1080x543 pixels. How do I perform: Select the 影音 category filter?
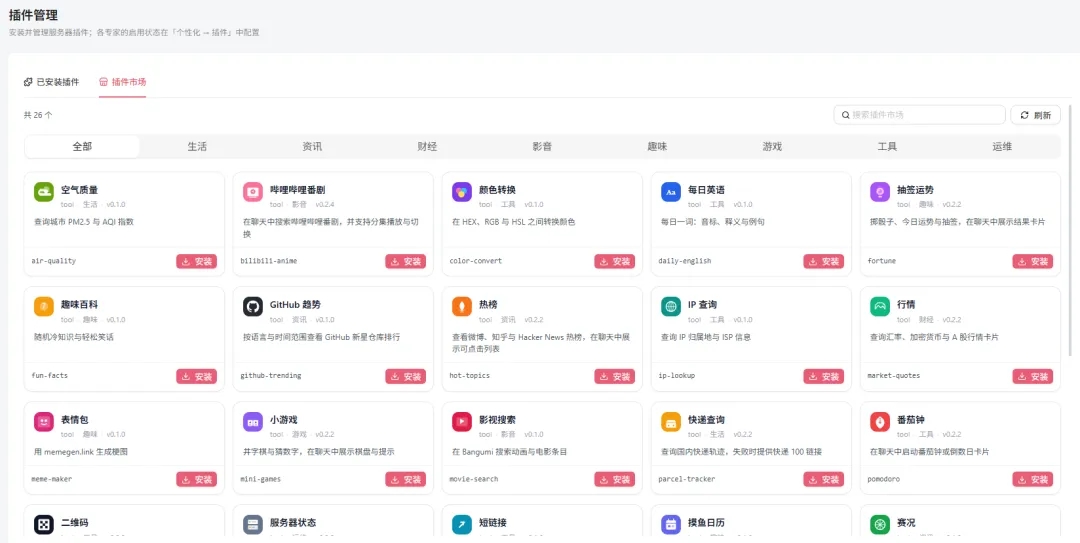pos(542,147)
